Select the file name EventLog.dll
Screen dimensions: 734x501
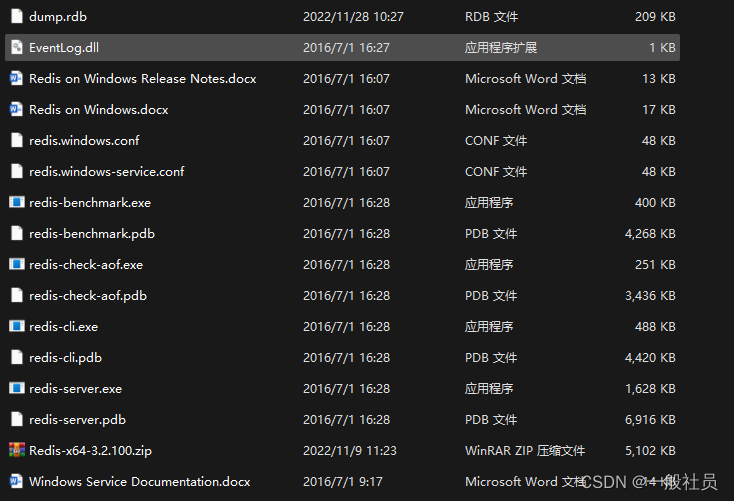(x=64, y=48)
